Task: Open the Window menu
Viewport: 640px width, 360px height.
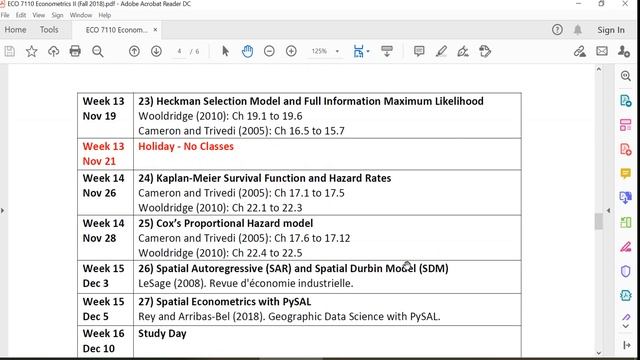Action: point(81,15)
